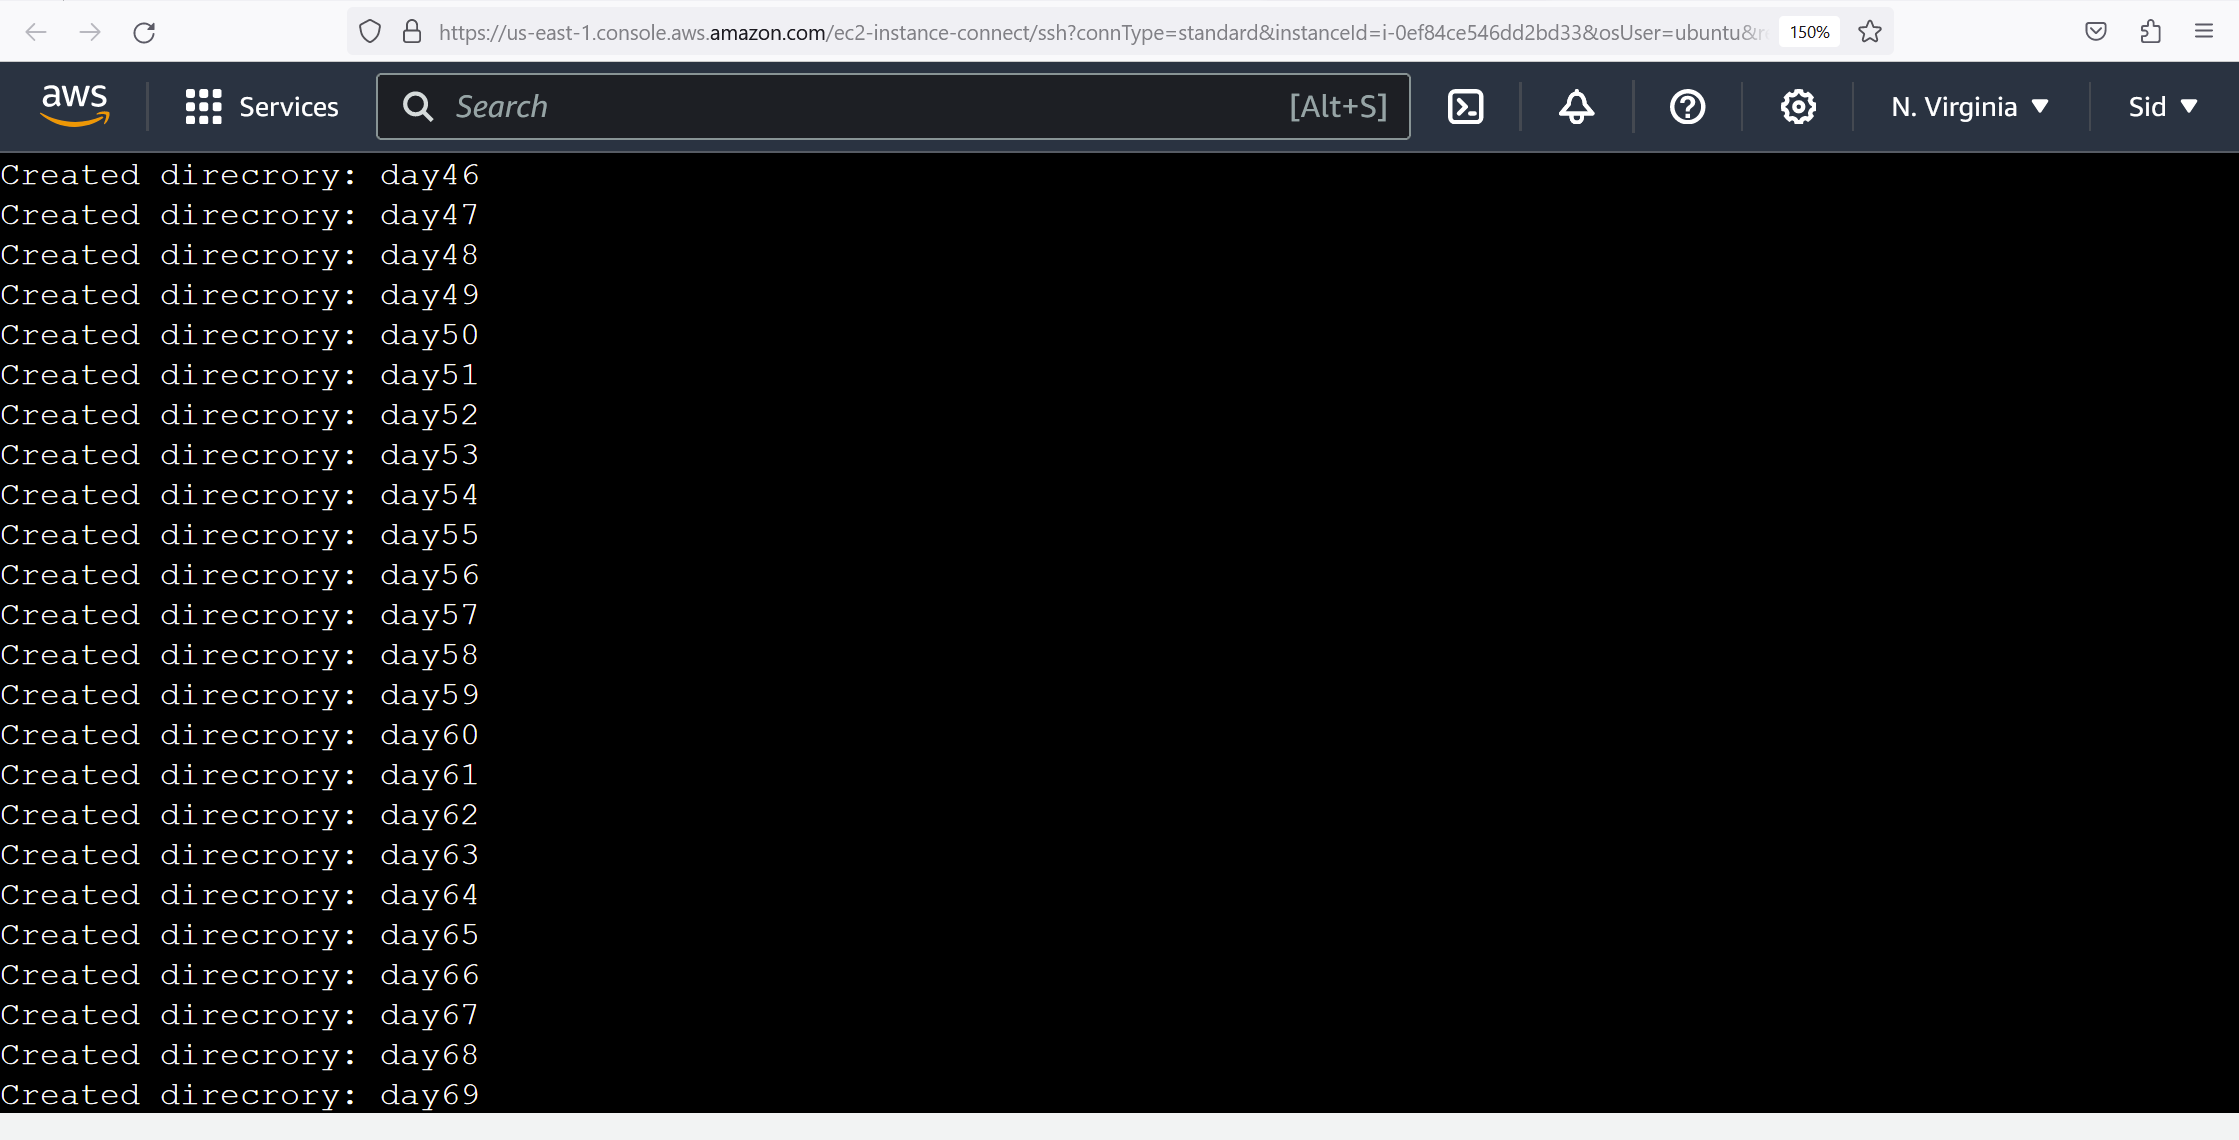Open Firefox extensions puzzle icon
Screen dimensions: 2239x1140
2150,32
